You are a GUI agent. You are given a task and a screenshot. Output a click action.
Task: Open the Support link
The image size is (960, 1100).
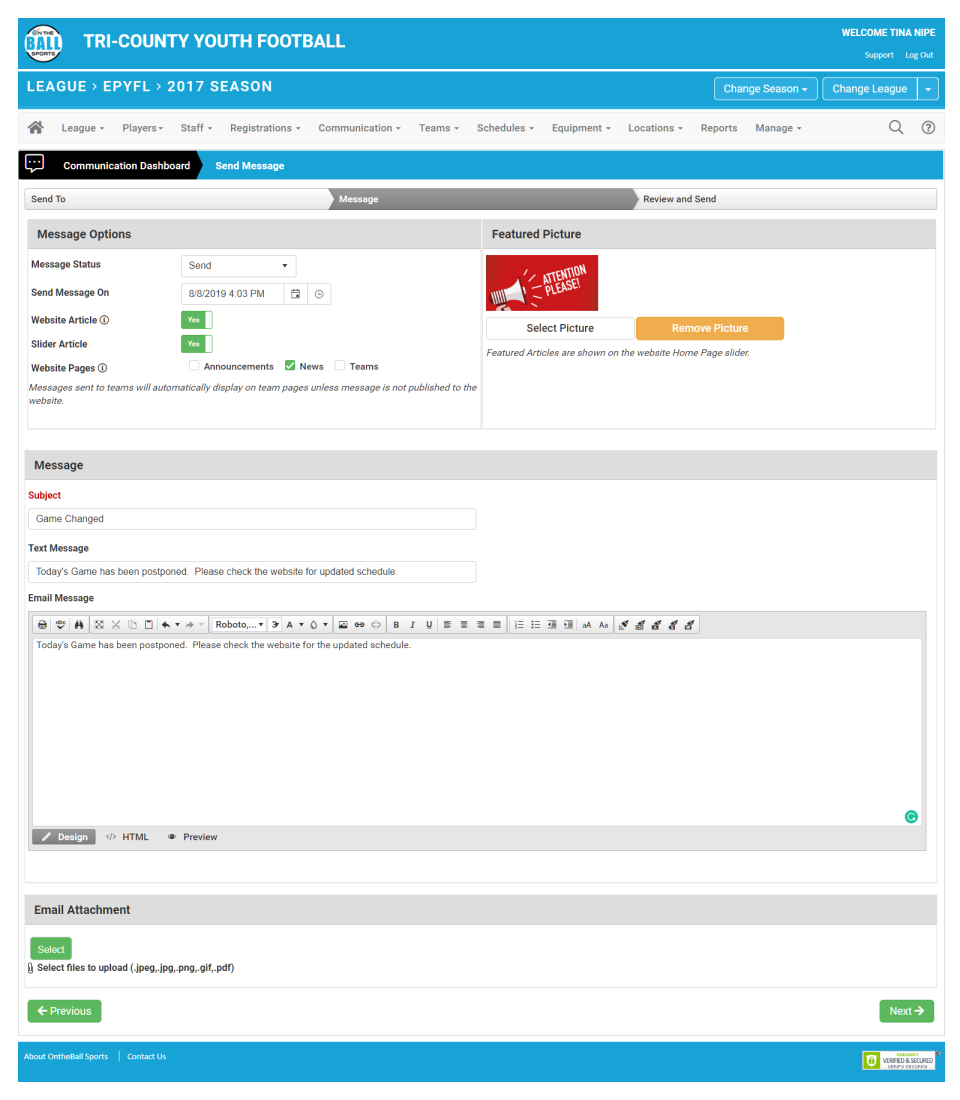[x=879, y=55]
